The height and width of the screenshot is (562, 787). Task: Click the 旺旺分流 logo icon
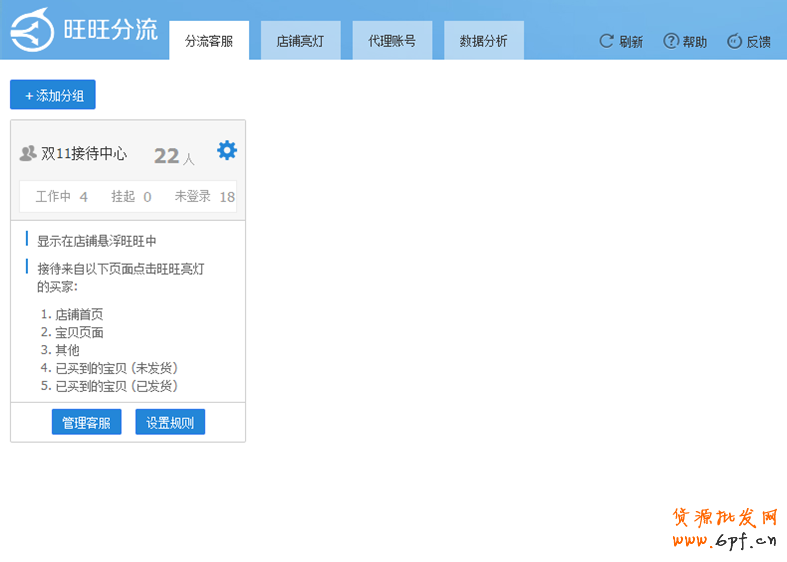pyautogui.click(x=32, y=30)
